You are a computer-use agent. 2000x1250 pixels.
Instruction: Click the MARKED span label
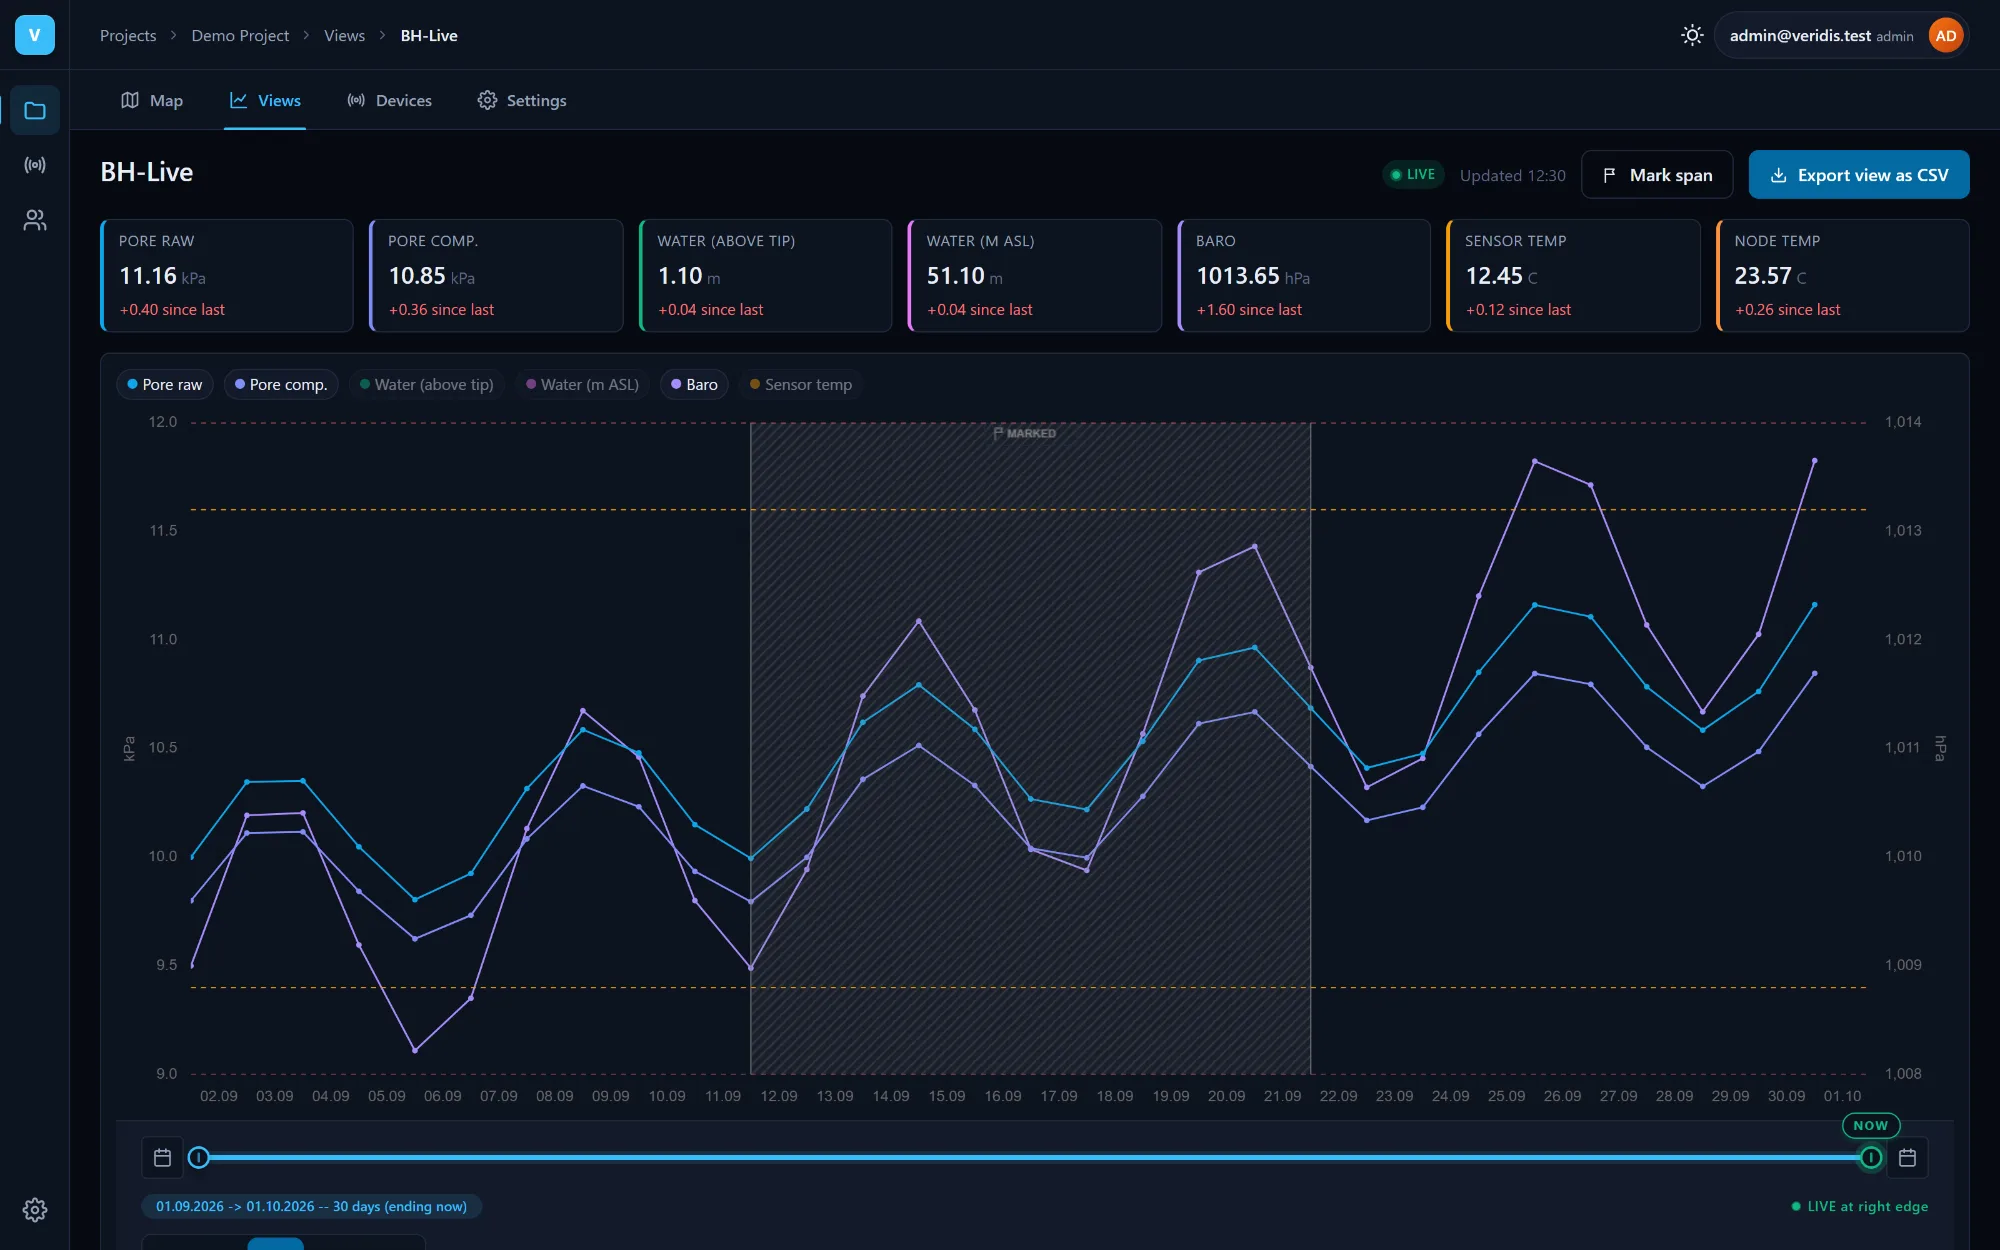click(1025, 433)
